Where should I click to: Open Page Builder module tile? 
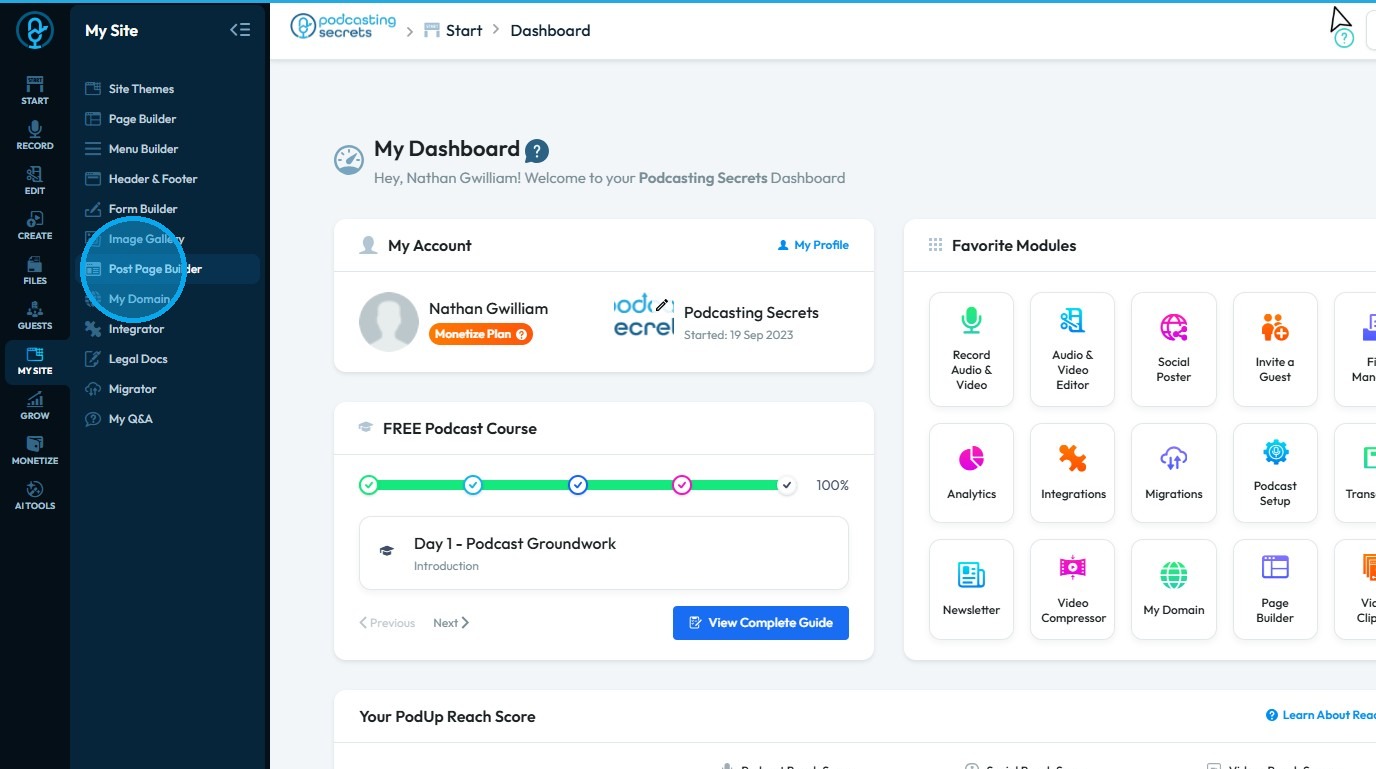[x=1275, y=590]
